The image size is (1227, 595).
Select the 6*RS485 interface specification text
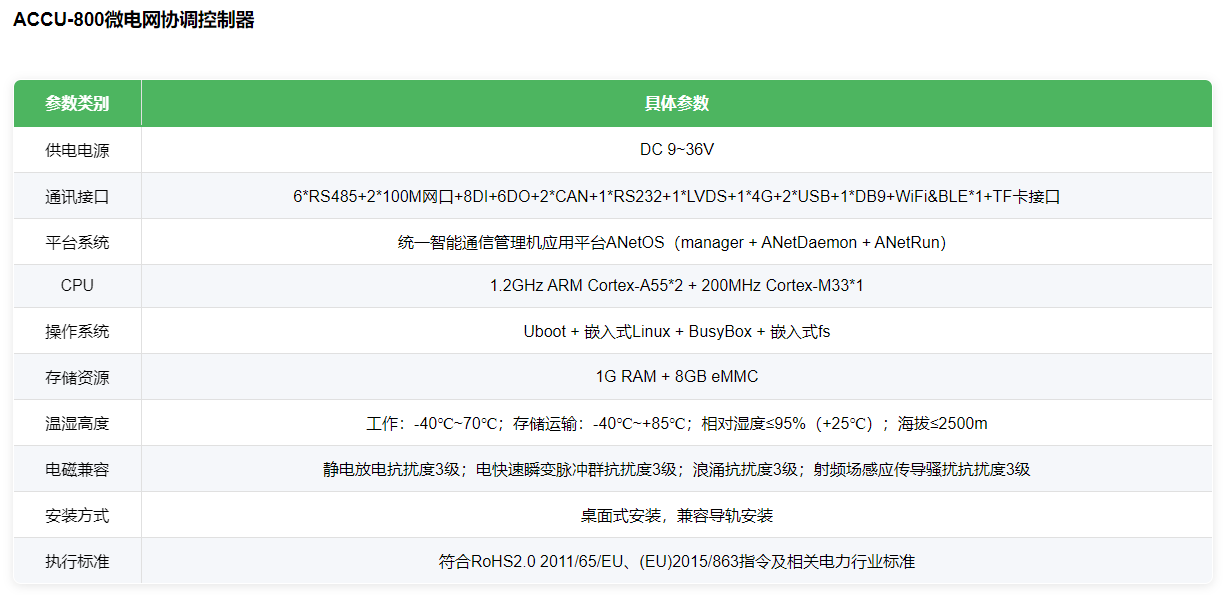point(677,196)
